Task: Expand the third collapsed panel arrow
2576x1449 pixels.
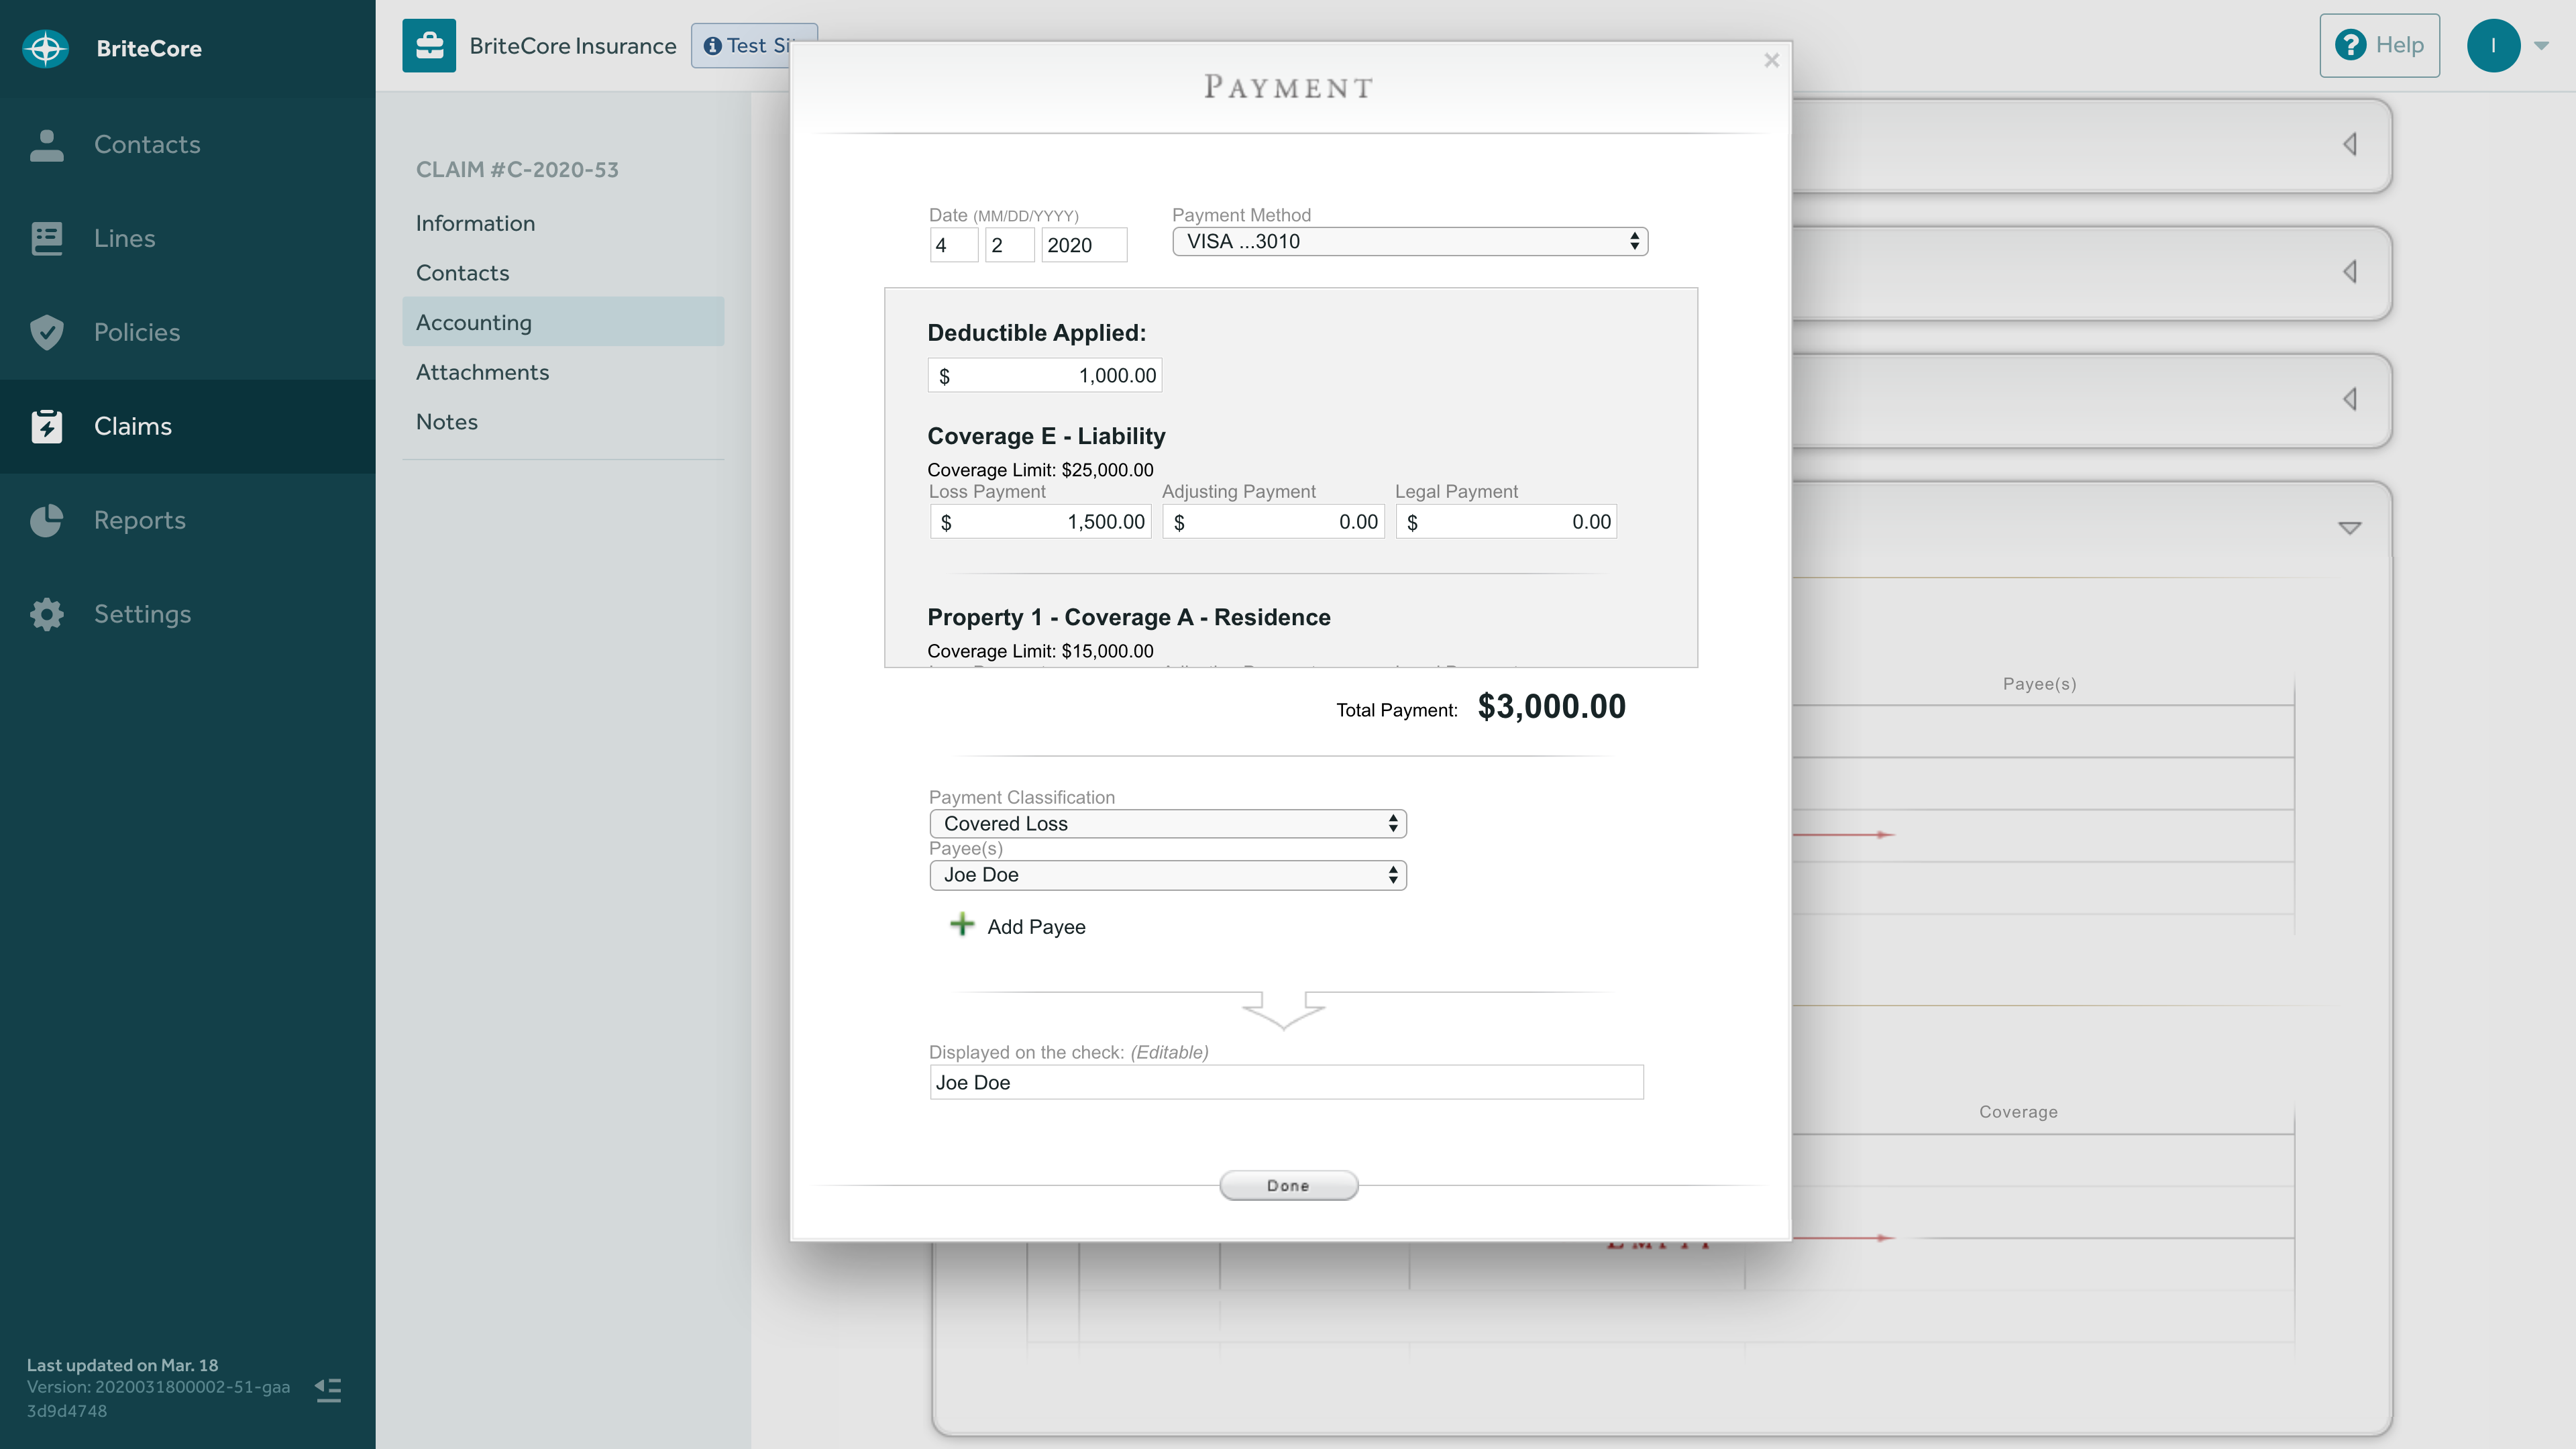Action: pyautogui.click(x=2350, y=399)
